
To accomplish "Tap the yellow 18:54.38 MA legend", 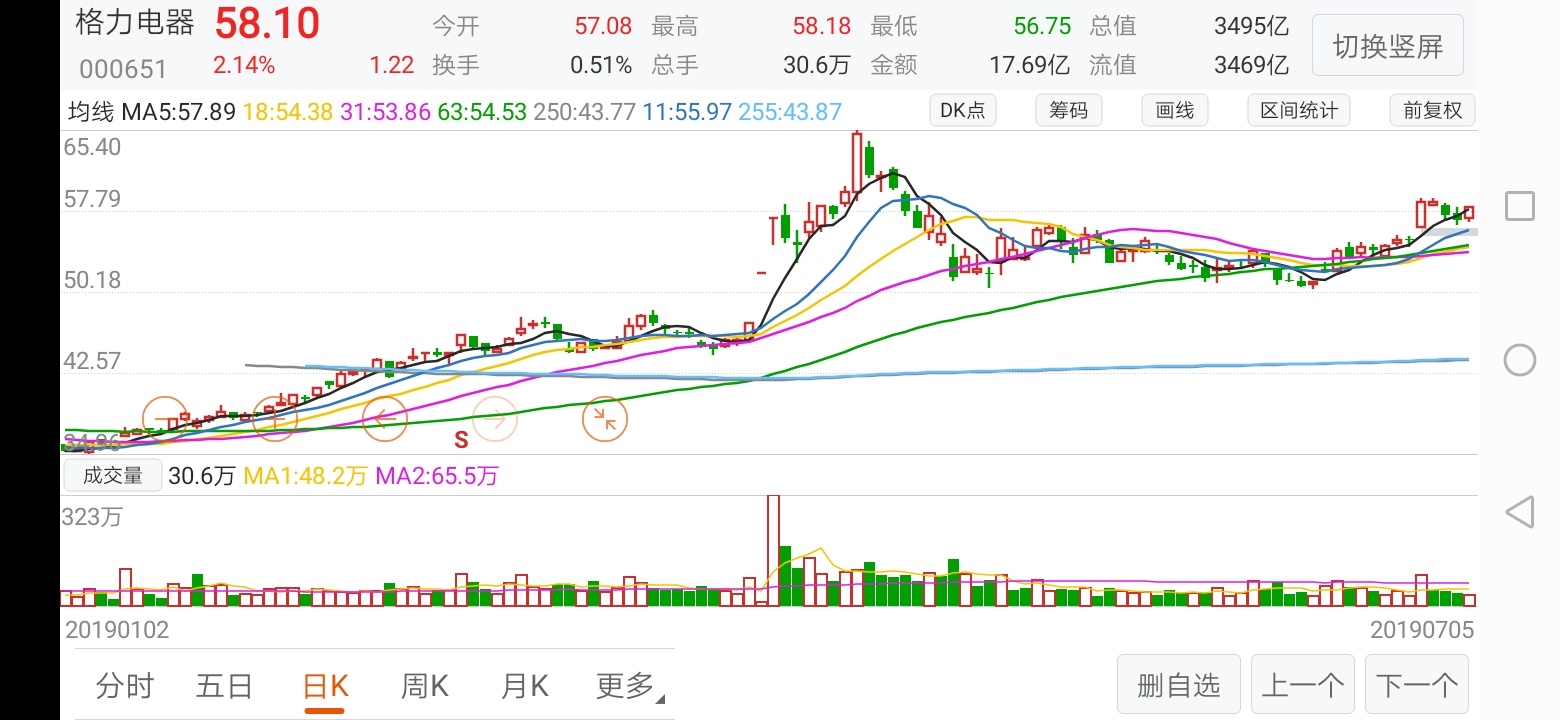I will click(287, 111).
